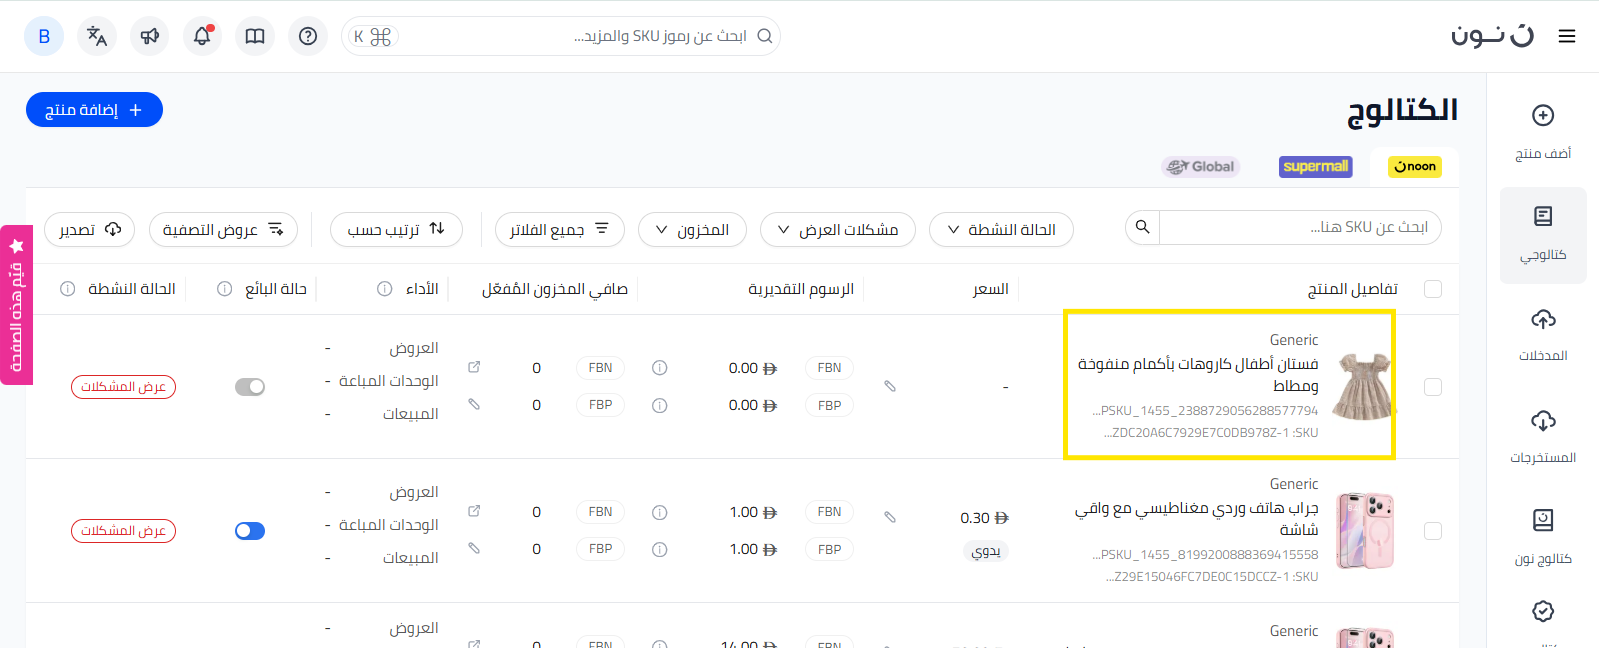Click the إضافة منتج button
1599x648 pixels.
tap(94, 110)
